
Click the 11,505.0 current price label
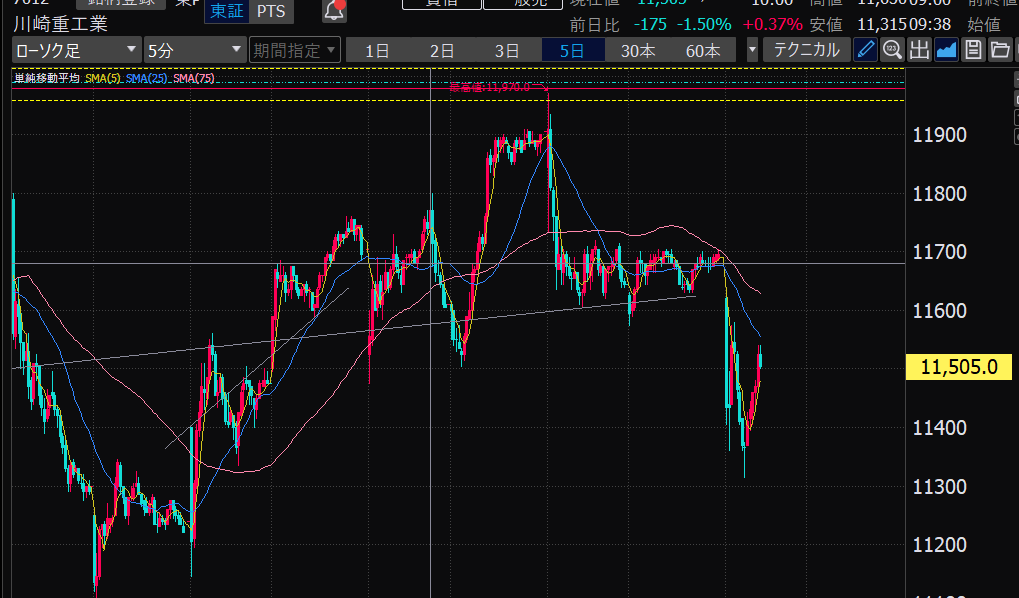pos(959,367)
